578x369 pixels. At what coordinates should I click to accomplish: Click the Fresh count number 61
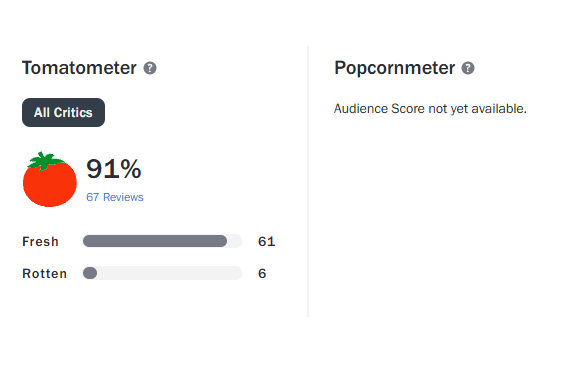(267, 241)
